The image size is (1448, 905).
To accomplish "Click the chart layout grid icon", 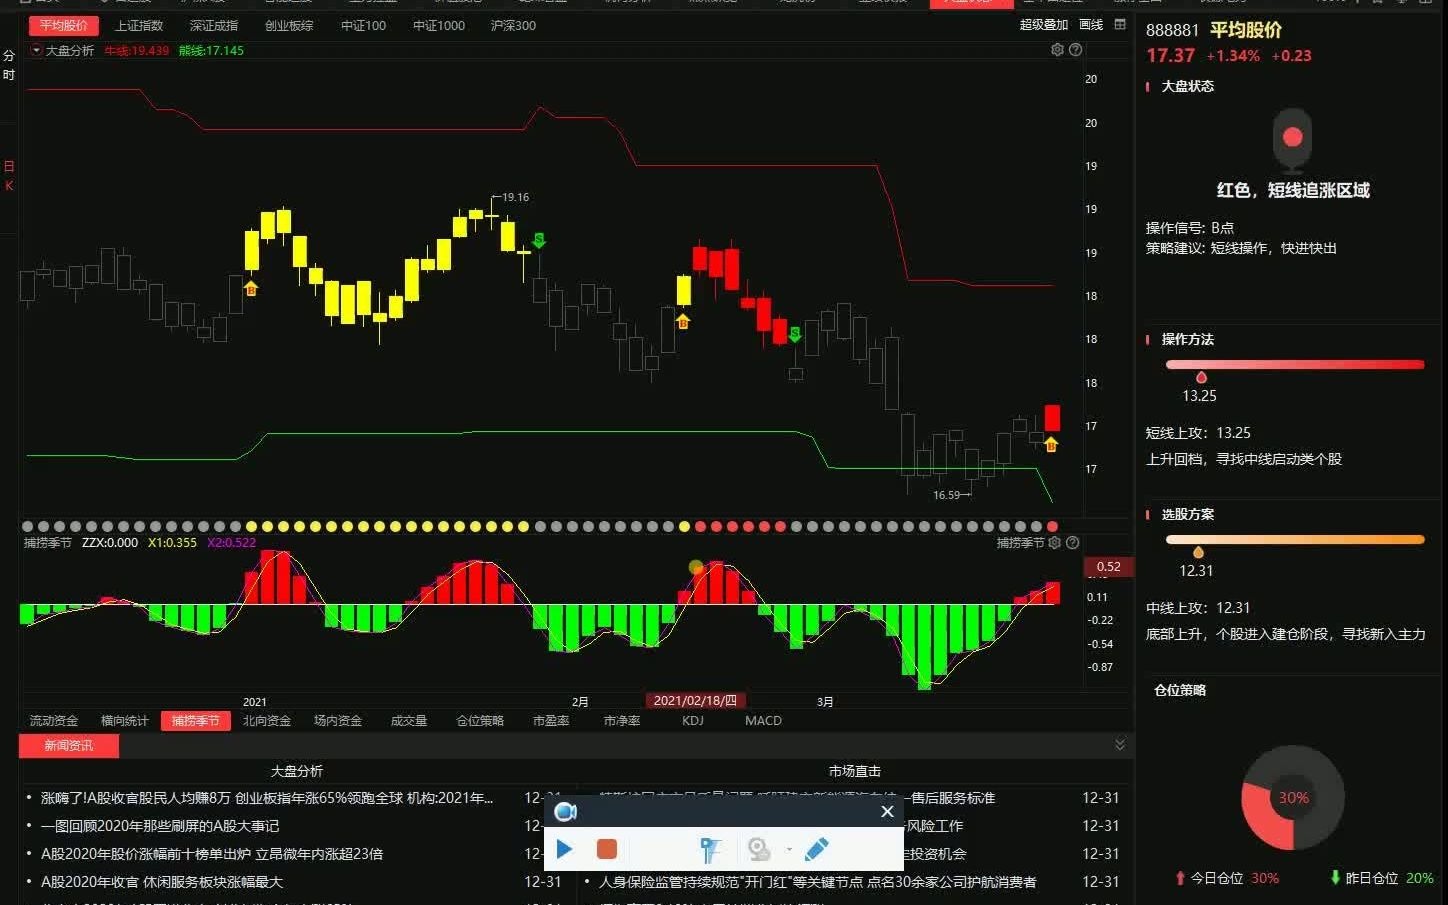I will (1120, 25).
